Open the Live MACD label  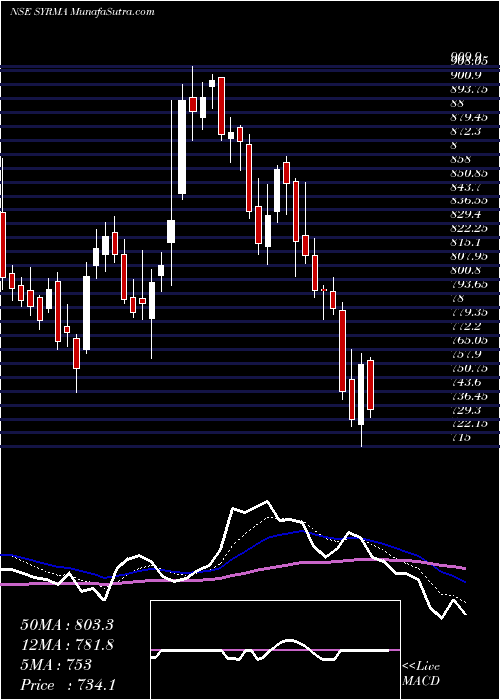click(x=421, y=674)
